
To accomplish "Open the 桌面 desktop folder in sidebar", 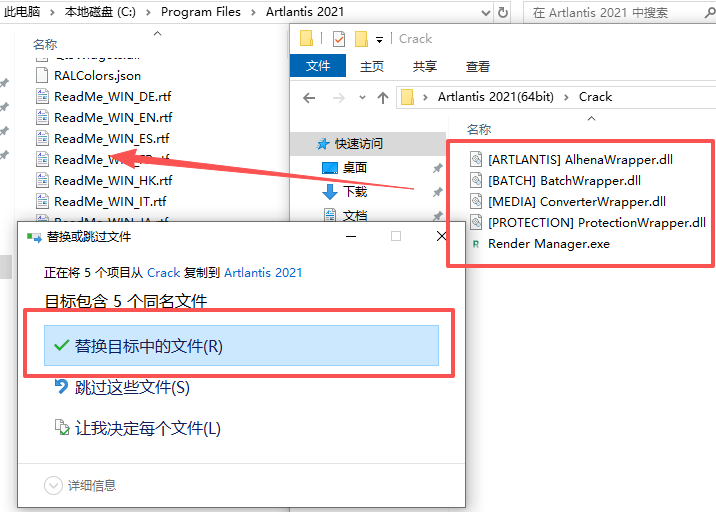I will coord(354,168).
